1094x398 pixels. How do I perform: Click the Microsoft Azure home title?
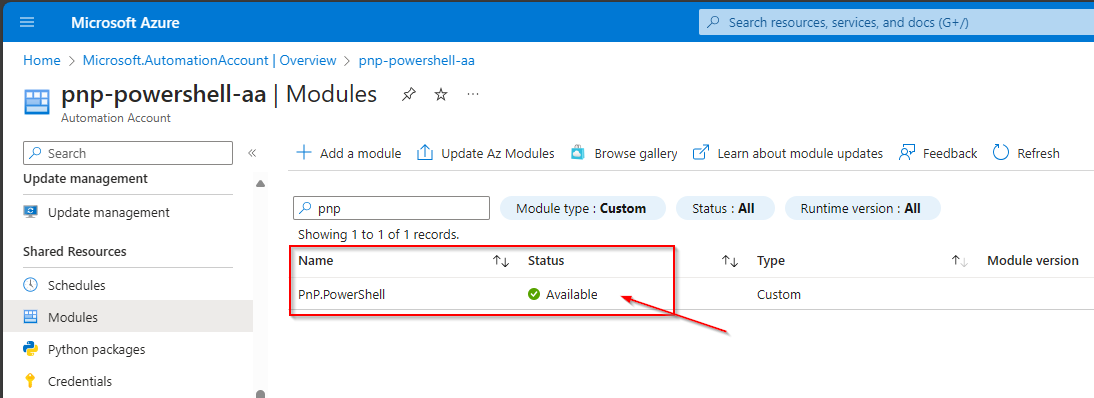pyautogui.click(x=125, y=22)
